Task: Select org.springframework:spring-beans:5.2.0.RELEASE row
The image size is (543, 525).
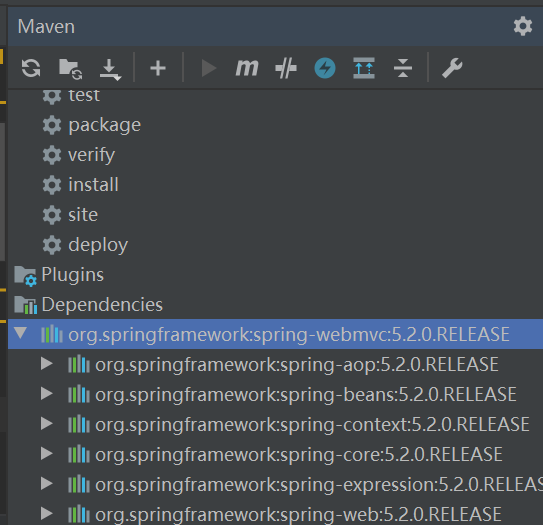Action: (275, 394)
